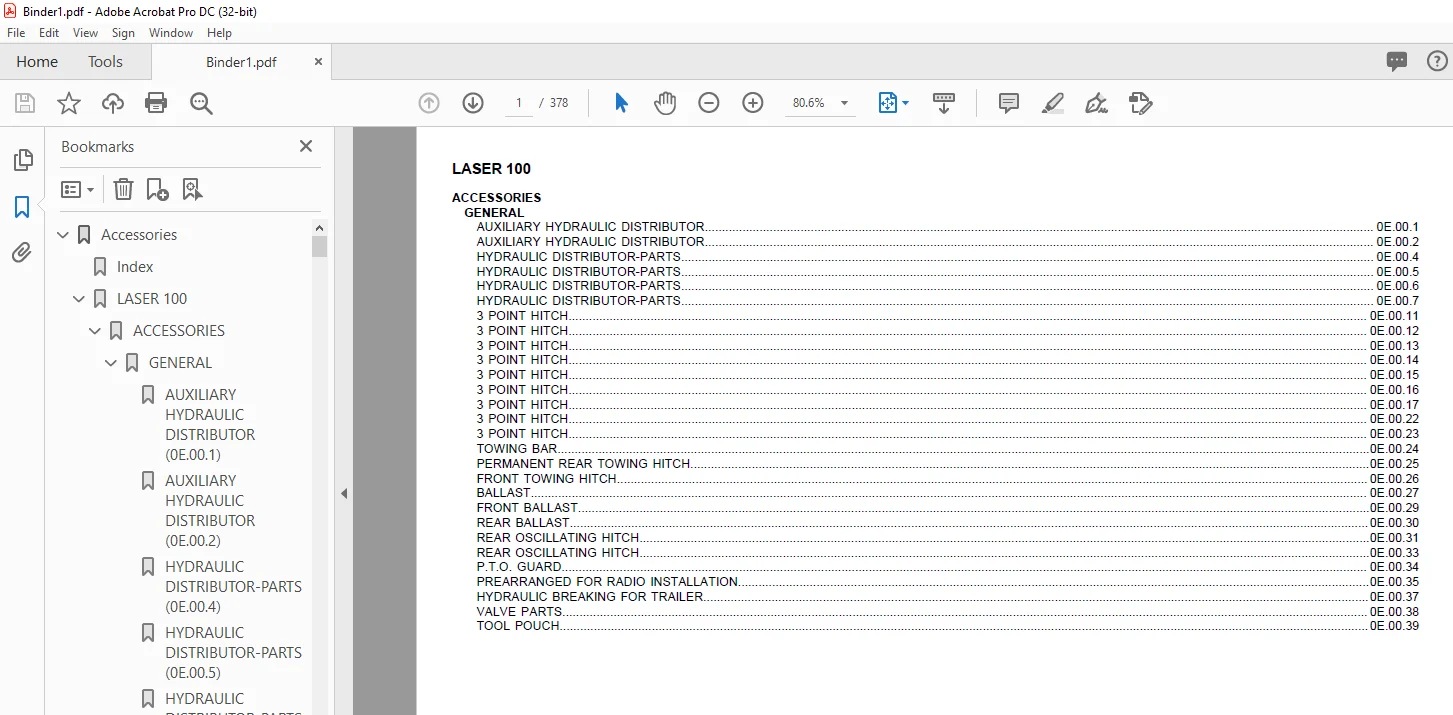The height and width of the screenshot is (715, 1453).
Task: Open the zoom level dropdown
Action: (844, 103)
